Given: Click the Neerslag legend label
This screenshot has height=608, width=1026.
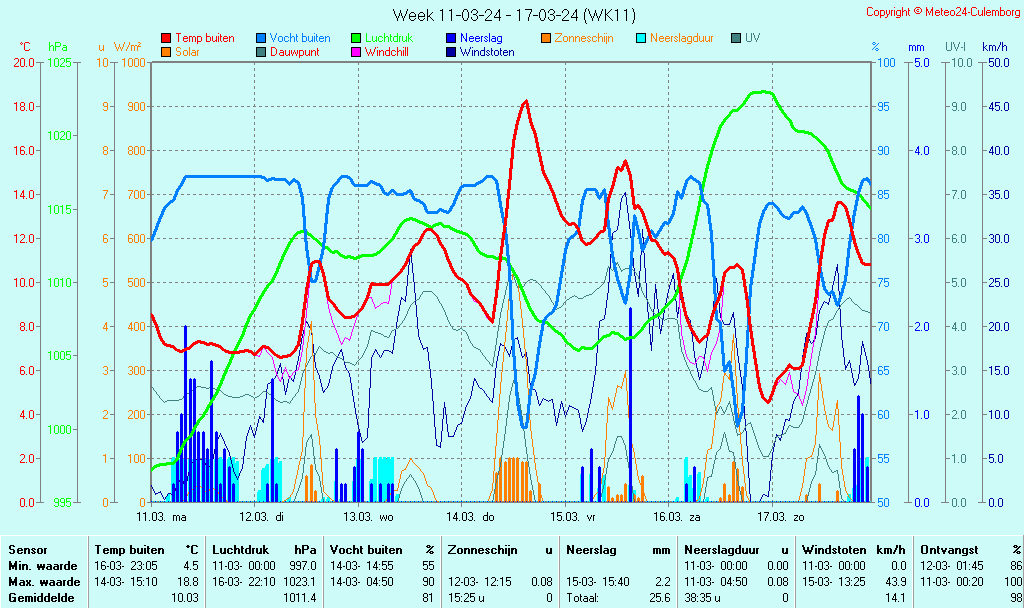Looking at the screenshot, I should pyautogui.click(x=483, y=38).
